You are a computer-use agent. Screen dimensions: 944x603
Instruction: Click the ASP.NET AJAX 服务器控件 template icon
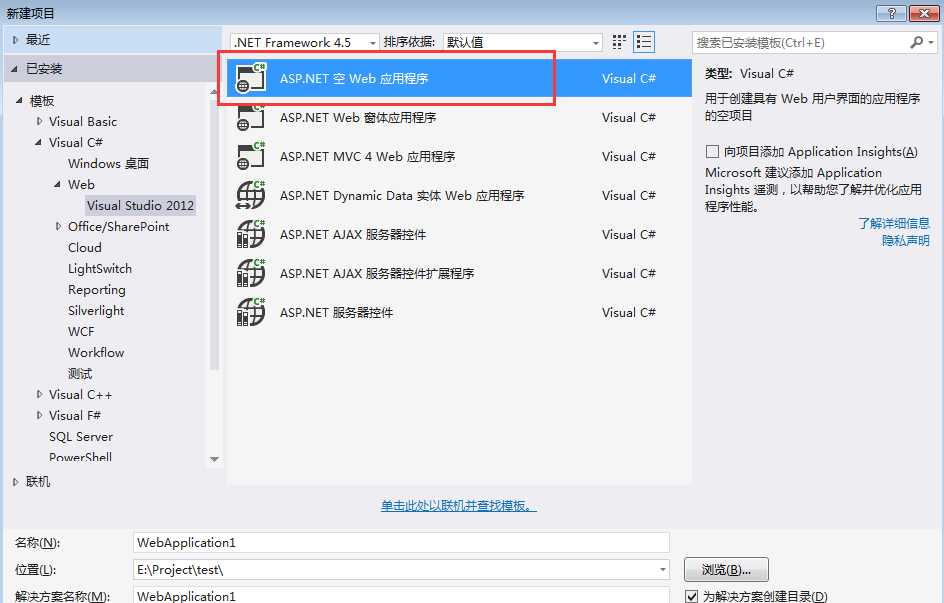[250, 234]
